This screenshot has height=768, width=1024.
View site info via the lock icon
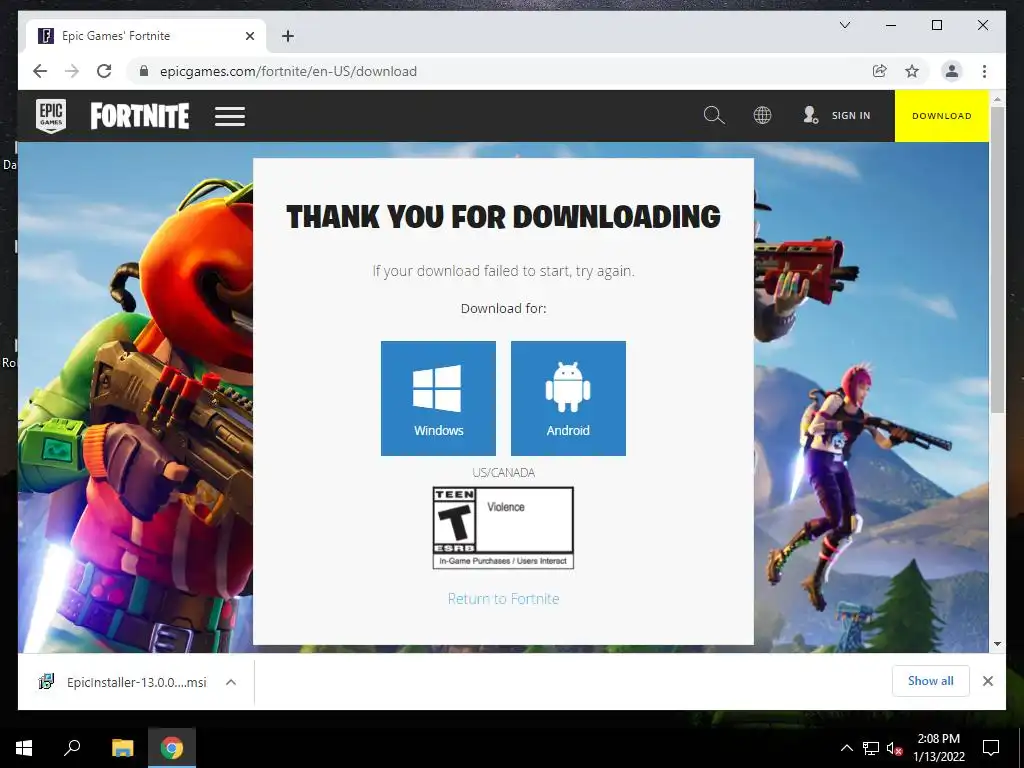[144, 71]
